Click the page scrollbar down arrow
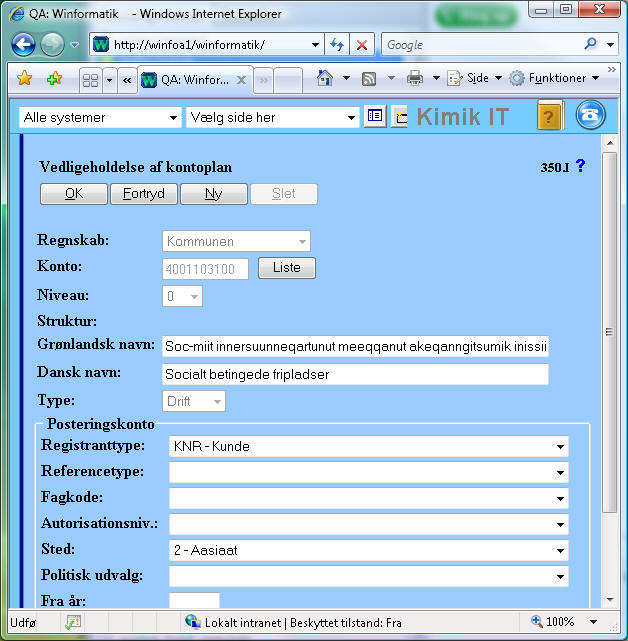 pos(610,600)
